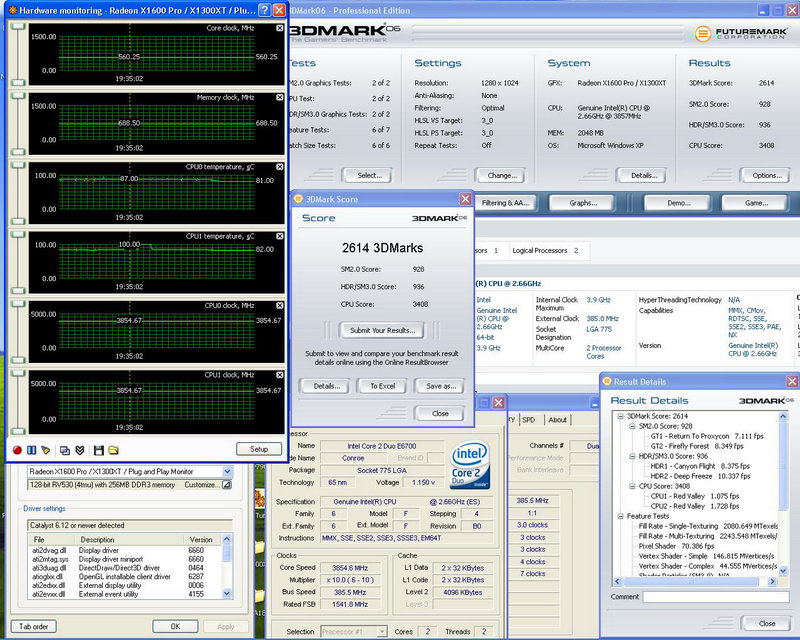
Task: Pause hardware monitoring with the pause icon
Action: coord(32,450)
